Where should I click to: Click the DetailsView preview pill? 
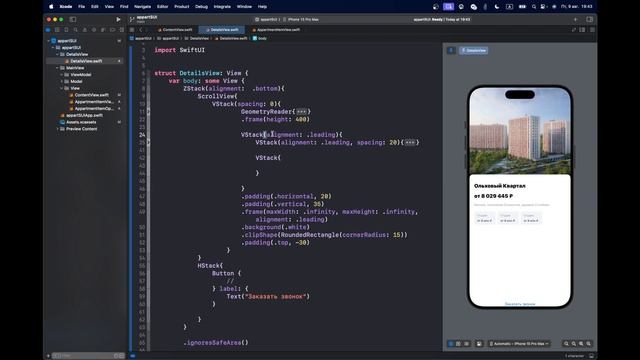473,51
